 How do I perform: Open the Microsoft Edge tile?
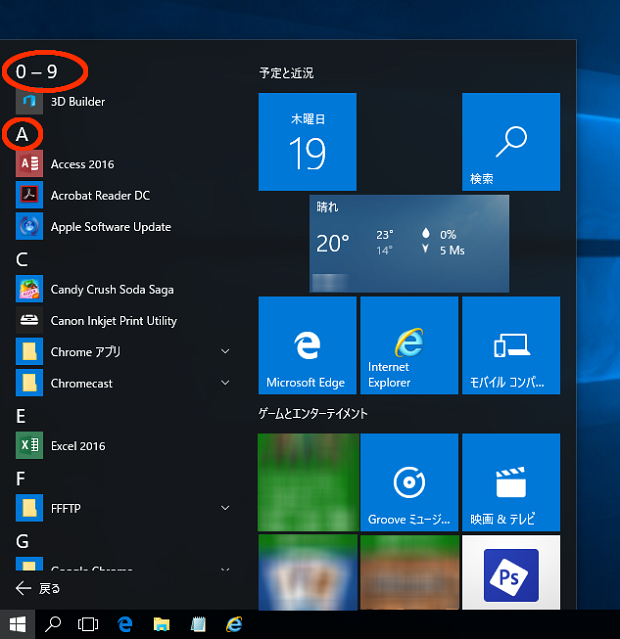click(307, 346)
